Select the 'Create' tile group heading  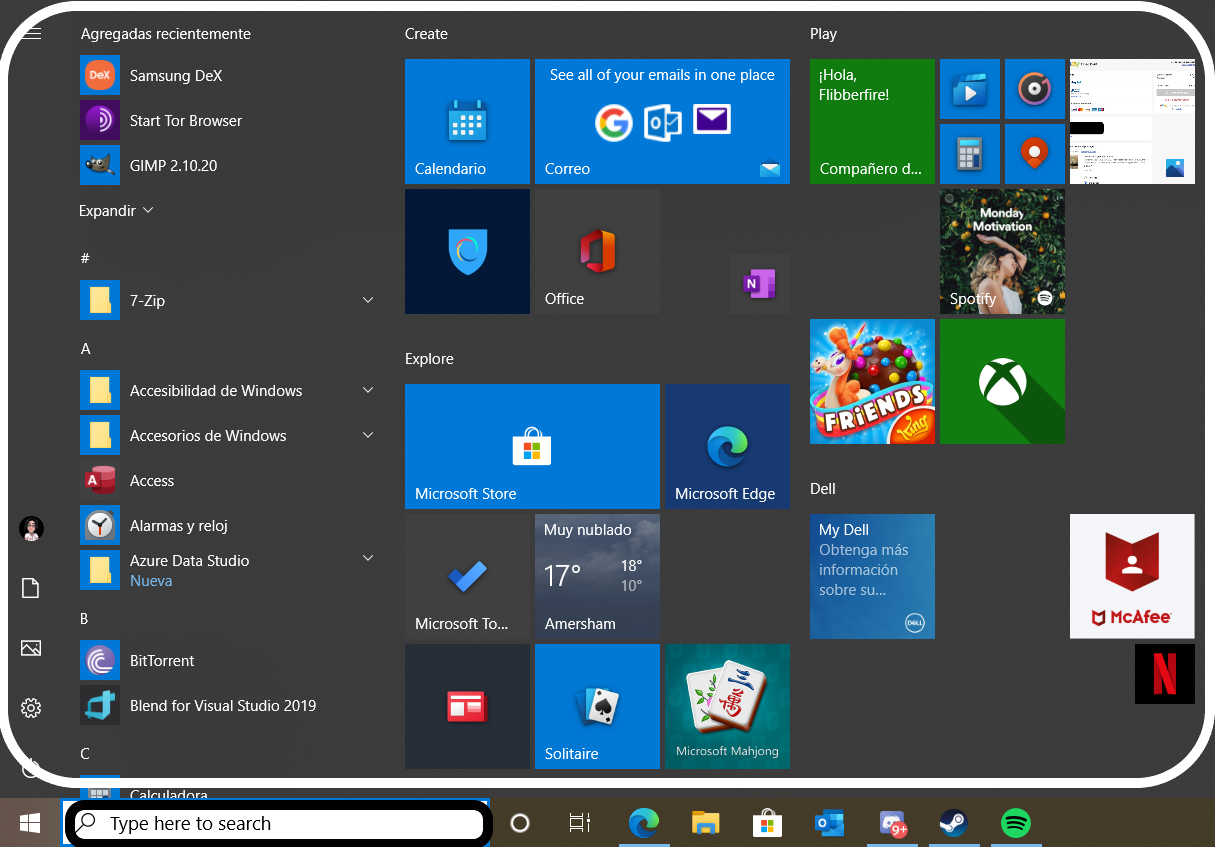click(x=426, y=34)
